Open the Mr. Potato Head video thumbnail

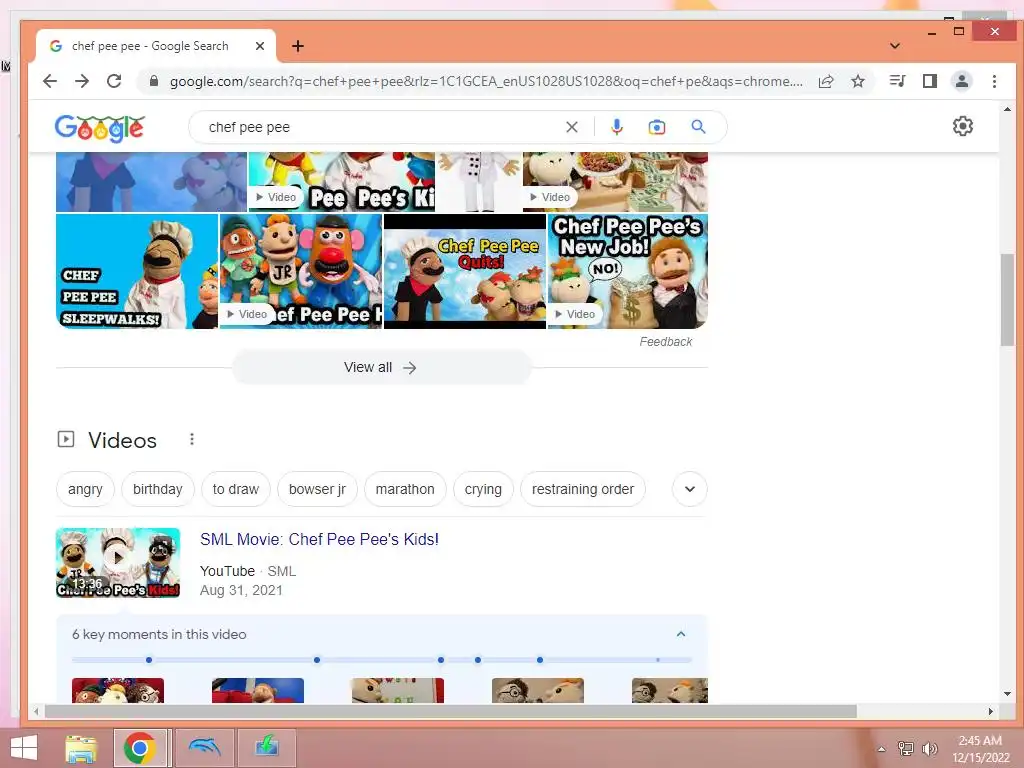[x=300, y=271]
